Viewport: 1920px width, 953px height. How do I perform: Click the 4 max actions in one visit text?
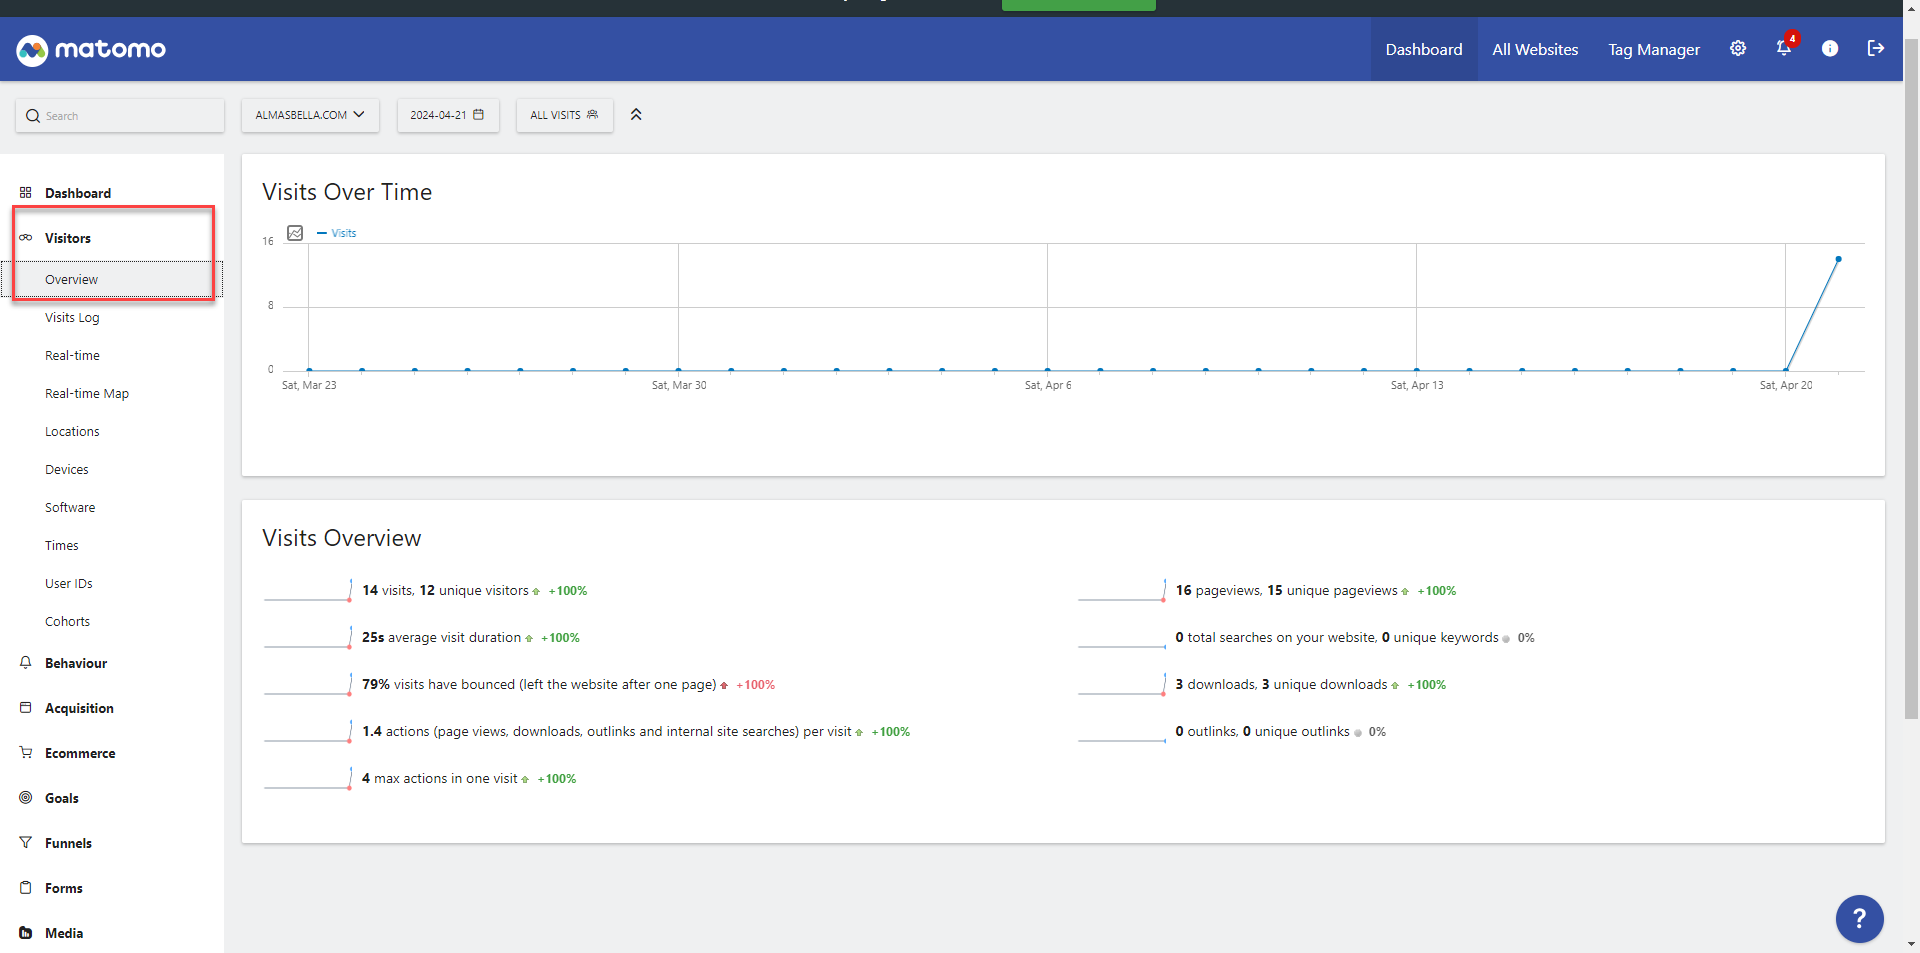(440, 779)
